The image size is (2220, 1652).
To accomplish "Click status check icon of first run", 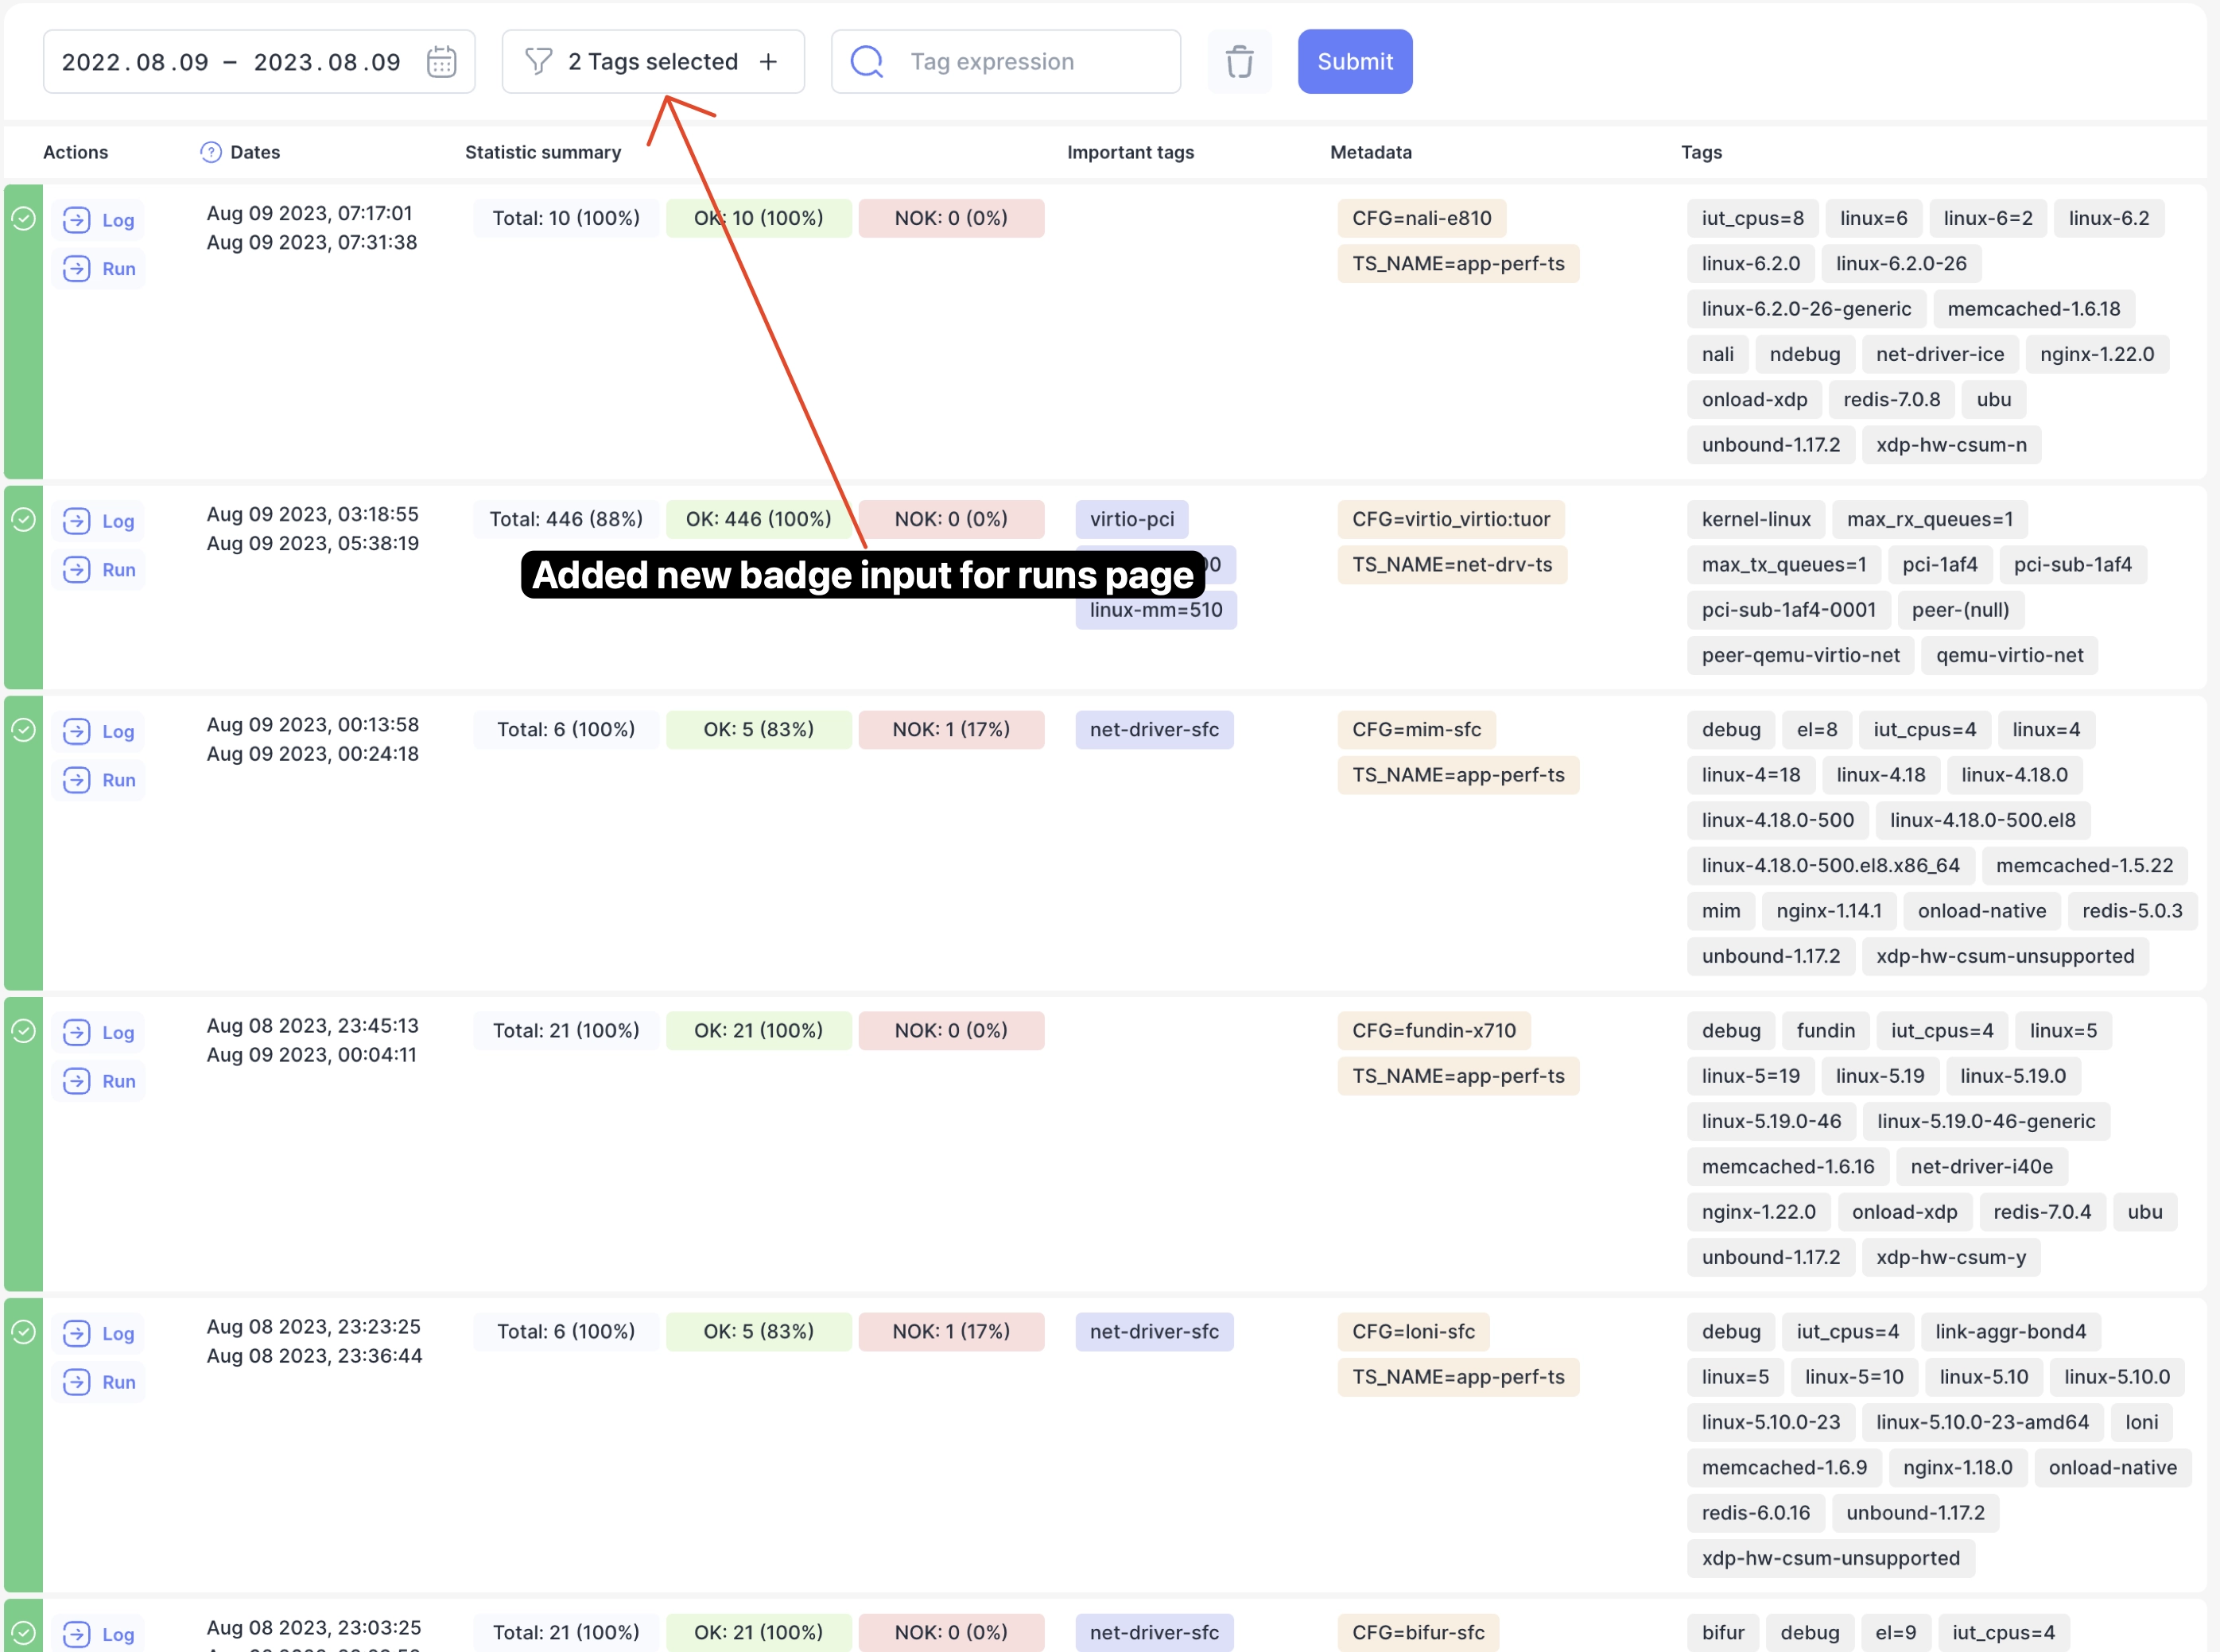I will tap(23, 218).
